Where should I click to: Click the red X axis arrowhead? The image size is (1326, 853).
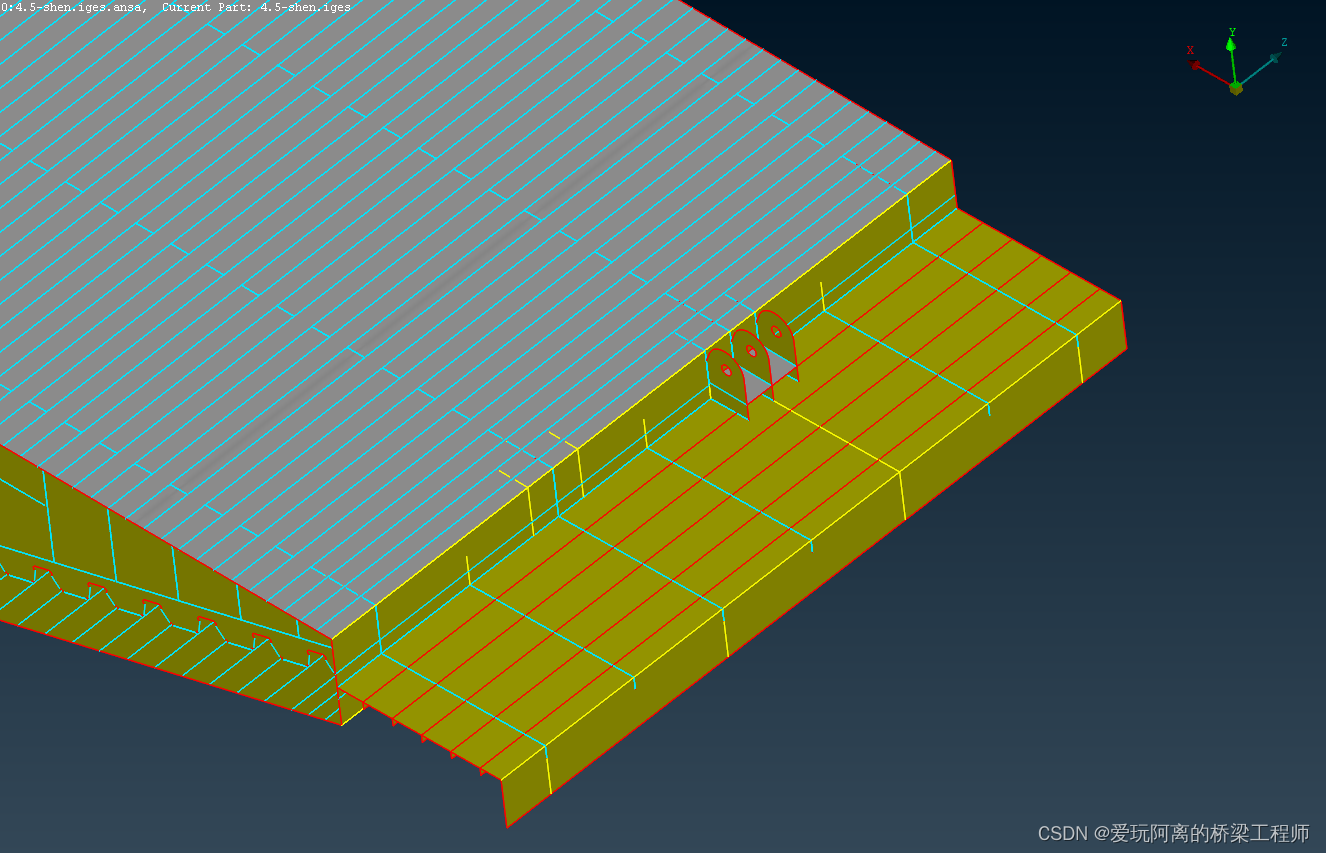tap(1196, 66)
